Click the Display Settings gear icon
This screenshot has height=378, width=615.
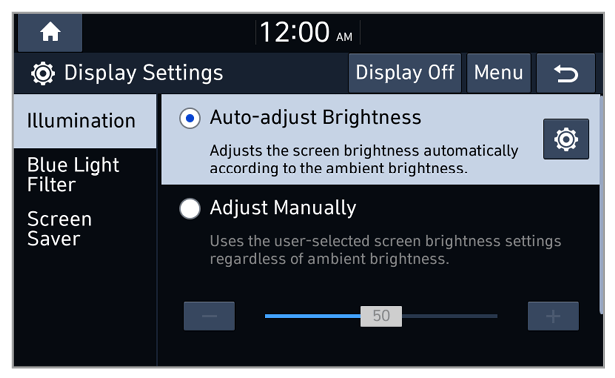42,73
